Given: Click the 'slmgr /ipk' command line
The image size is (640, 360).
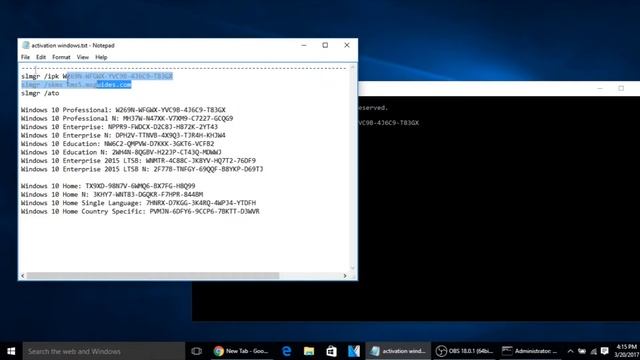Looking at the screenshot, I should 97,76.
